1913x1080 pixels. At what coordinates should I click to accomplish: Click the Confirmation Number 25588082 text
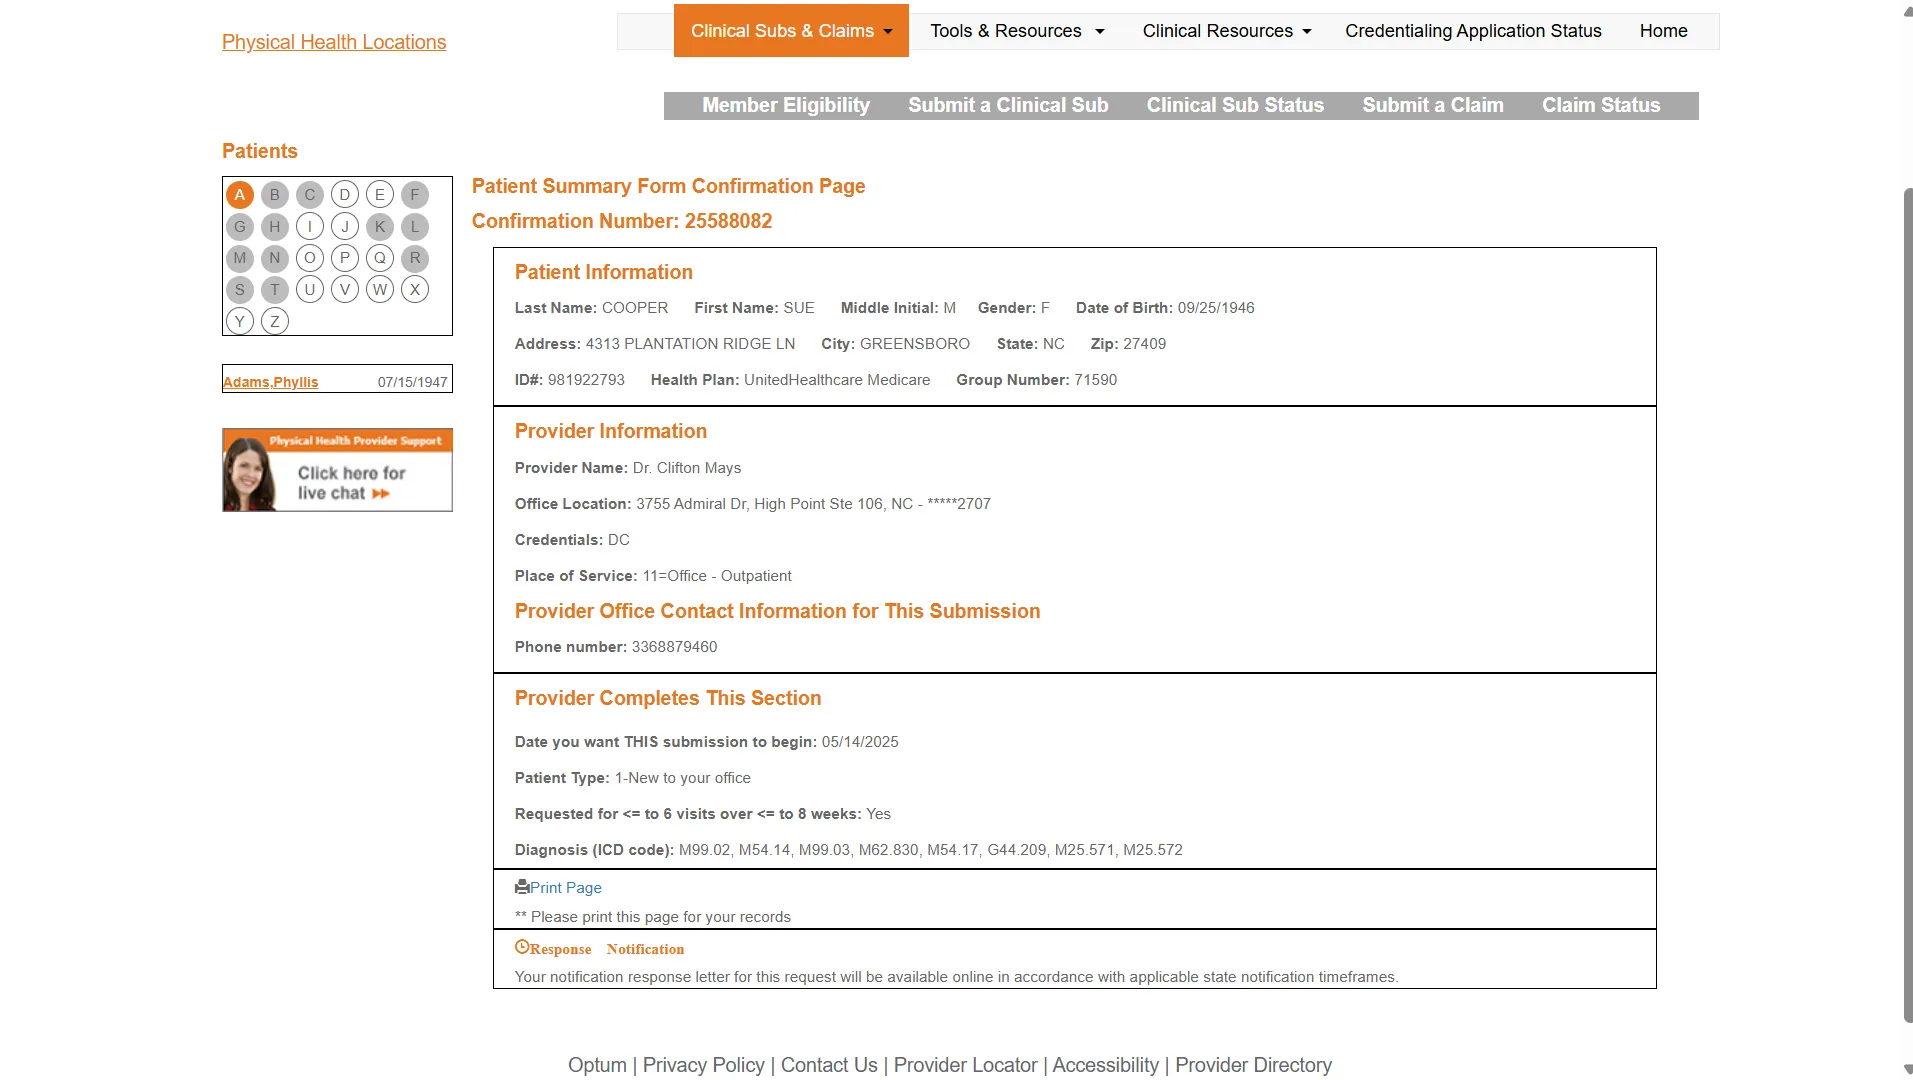click(x=622, y=221)
